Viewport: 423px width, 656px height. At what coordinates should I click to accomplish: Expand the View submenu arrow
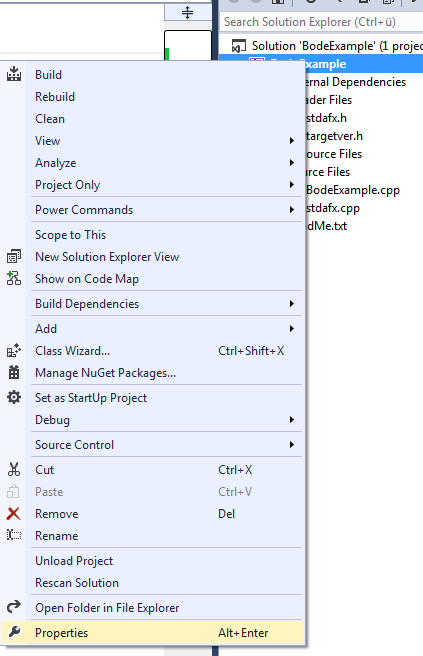(x=292, y=141)
